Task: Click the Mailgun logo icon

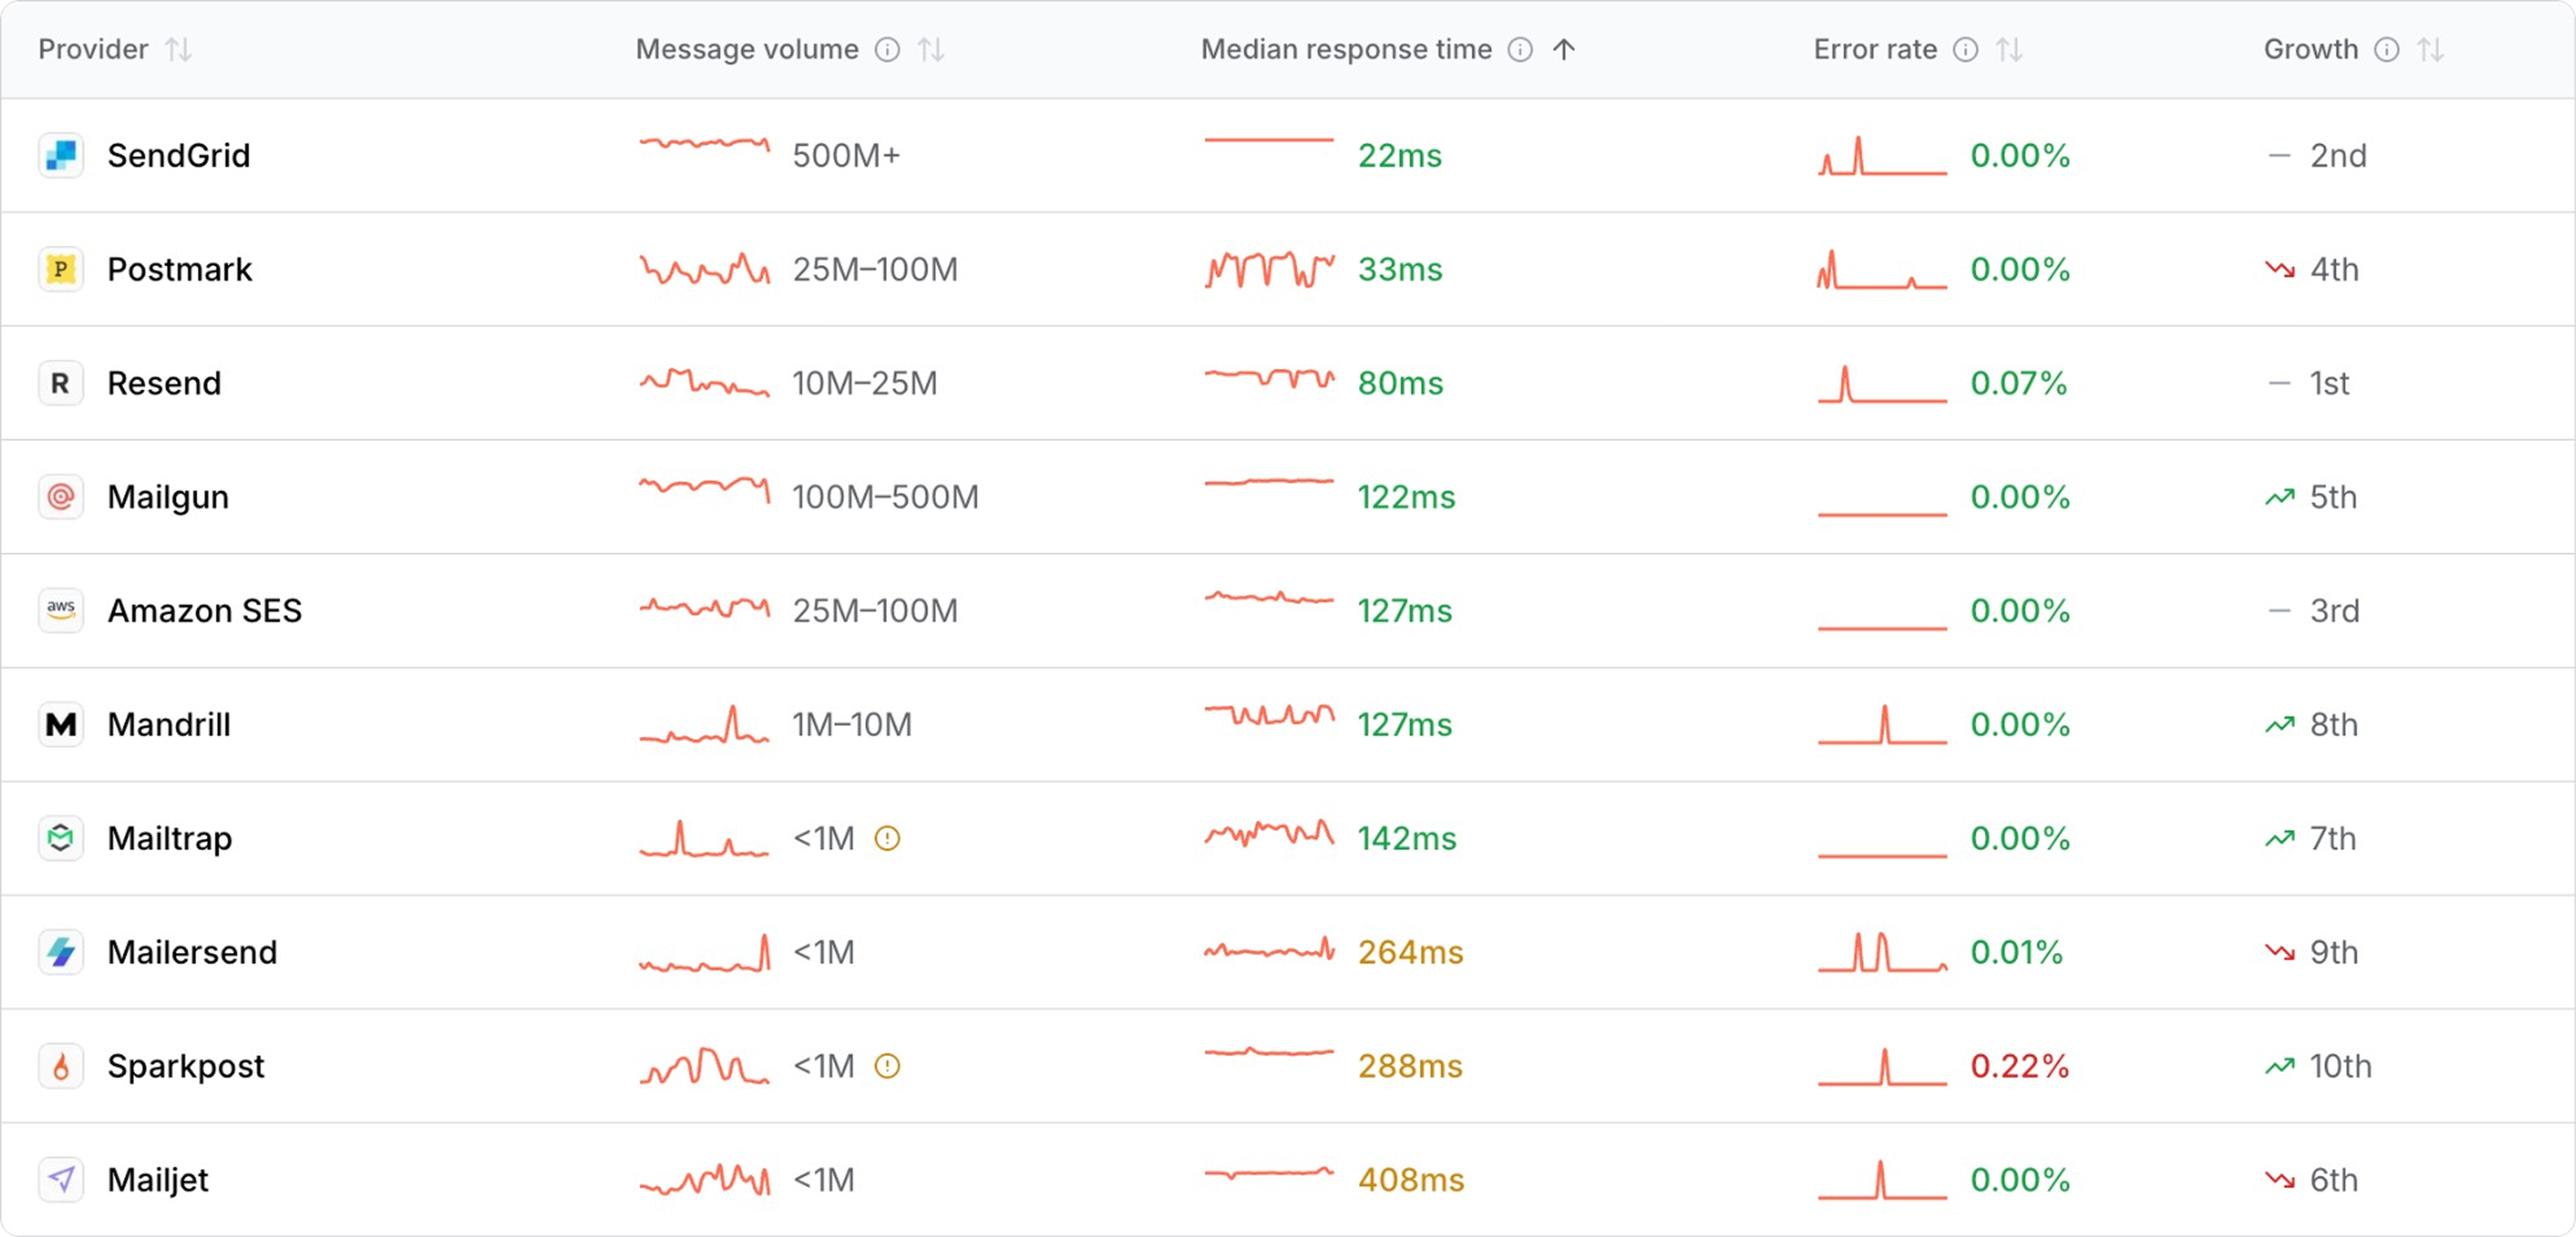Action: click(x=61, y=497)
